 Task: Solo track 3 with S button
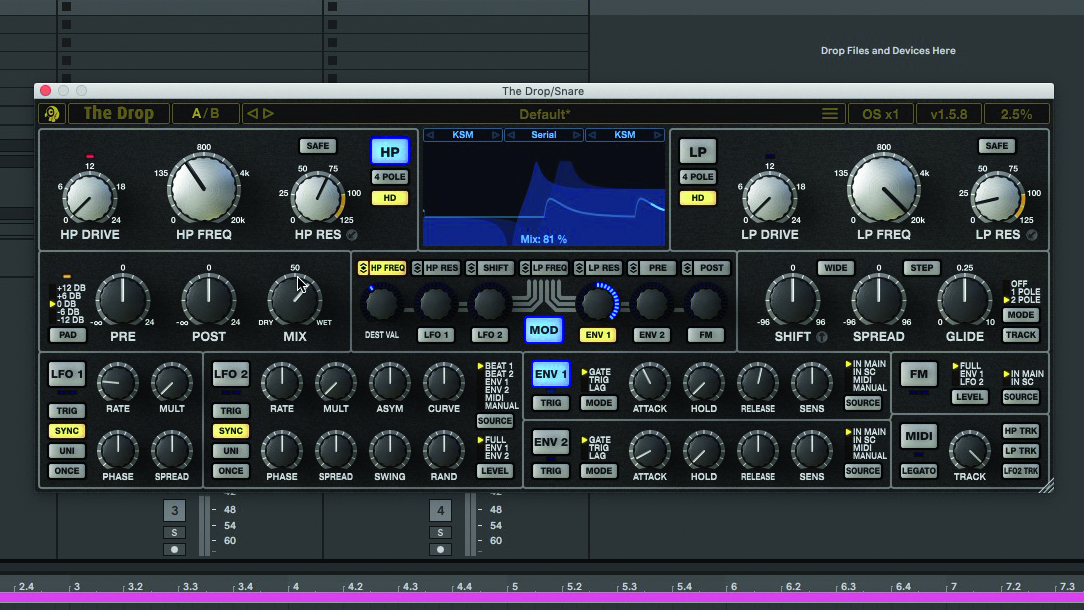(174, 533)
